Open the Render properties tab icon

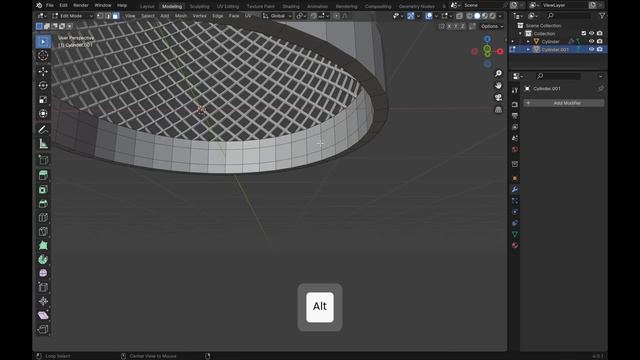(x=515, y=104)
